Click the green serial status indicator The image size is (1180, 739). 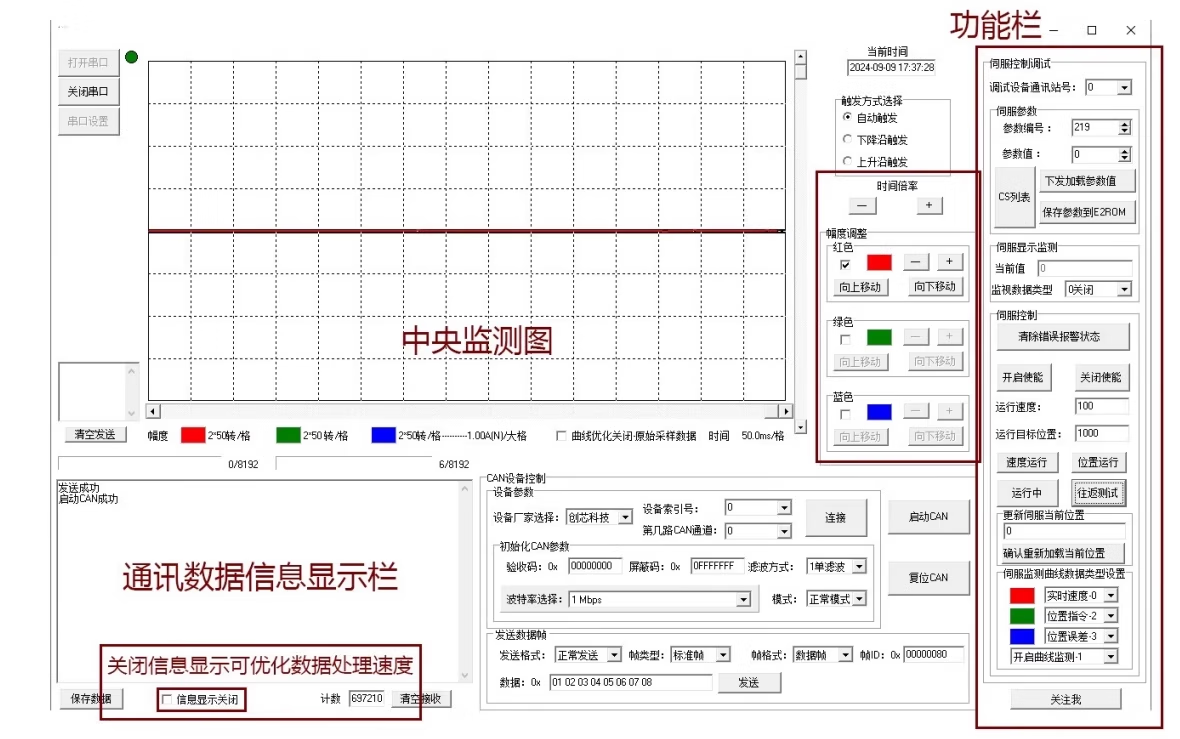point(132,57)
